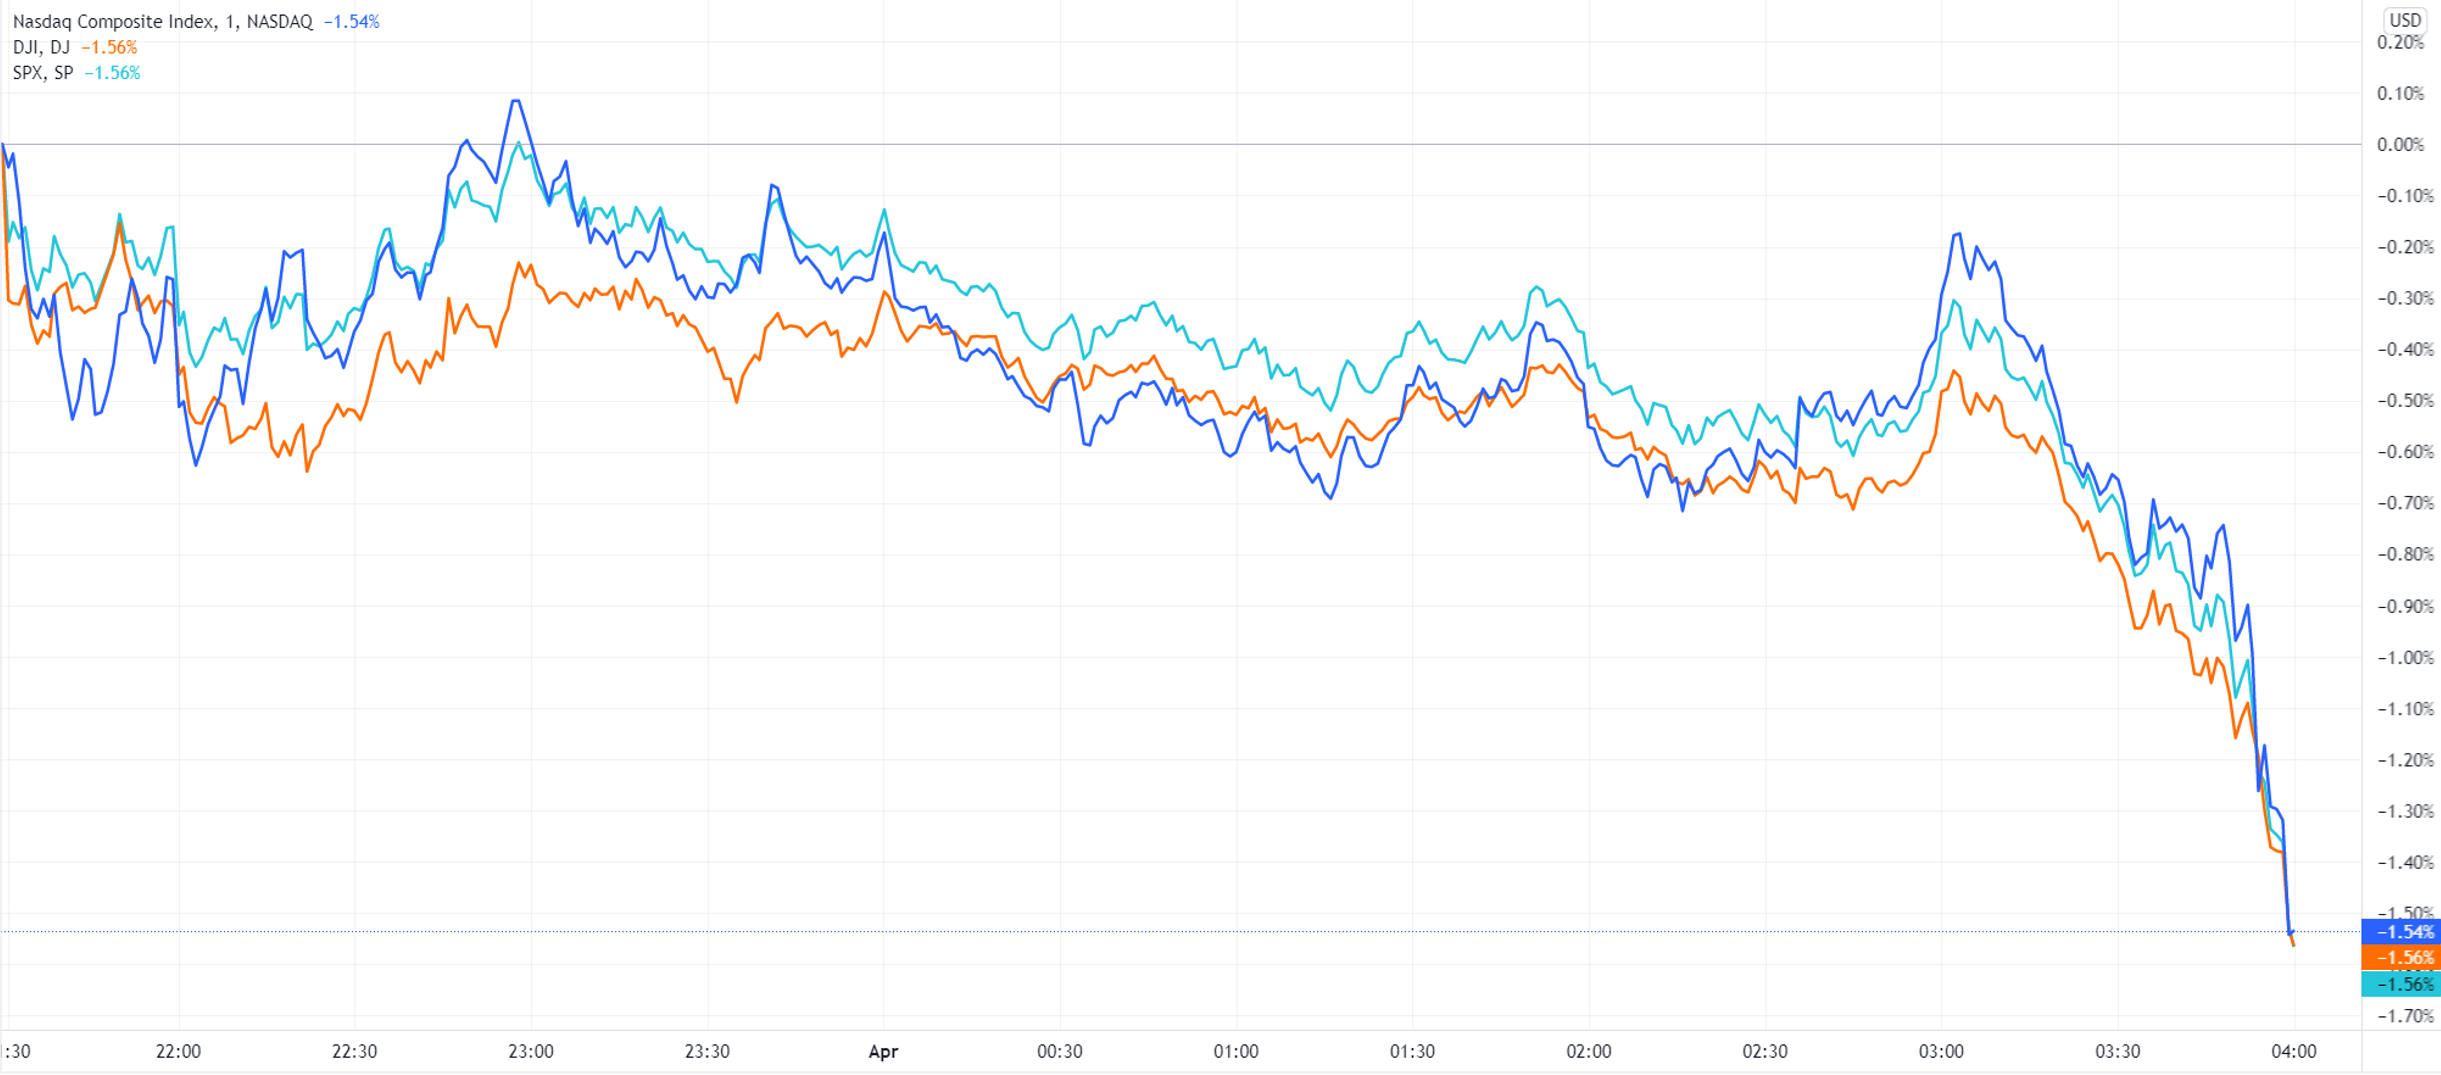
Task: Click the Apr date label on time axis
Action: click(x=883, y=1051)
